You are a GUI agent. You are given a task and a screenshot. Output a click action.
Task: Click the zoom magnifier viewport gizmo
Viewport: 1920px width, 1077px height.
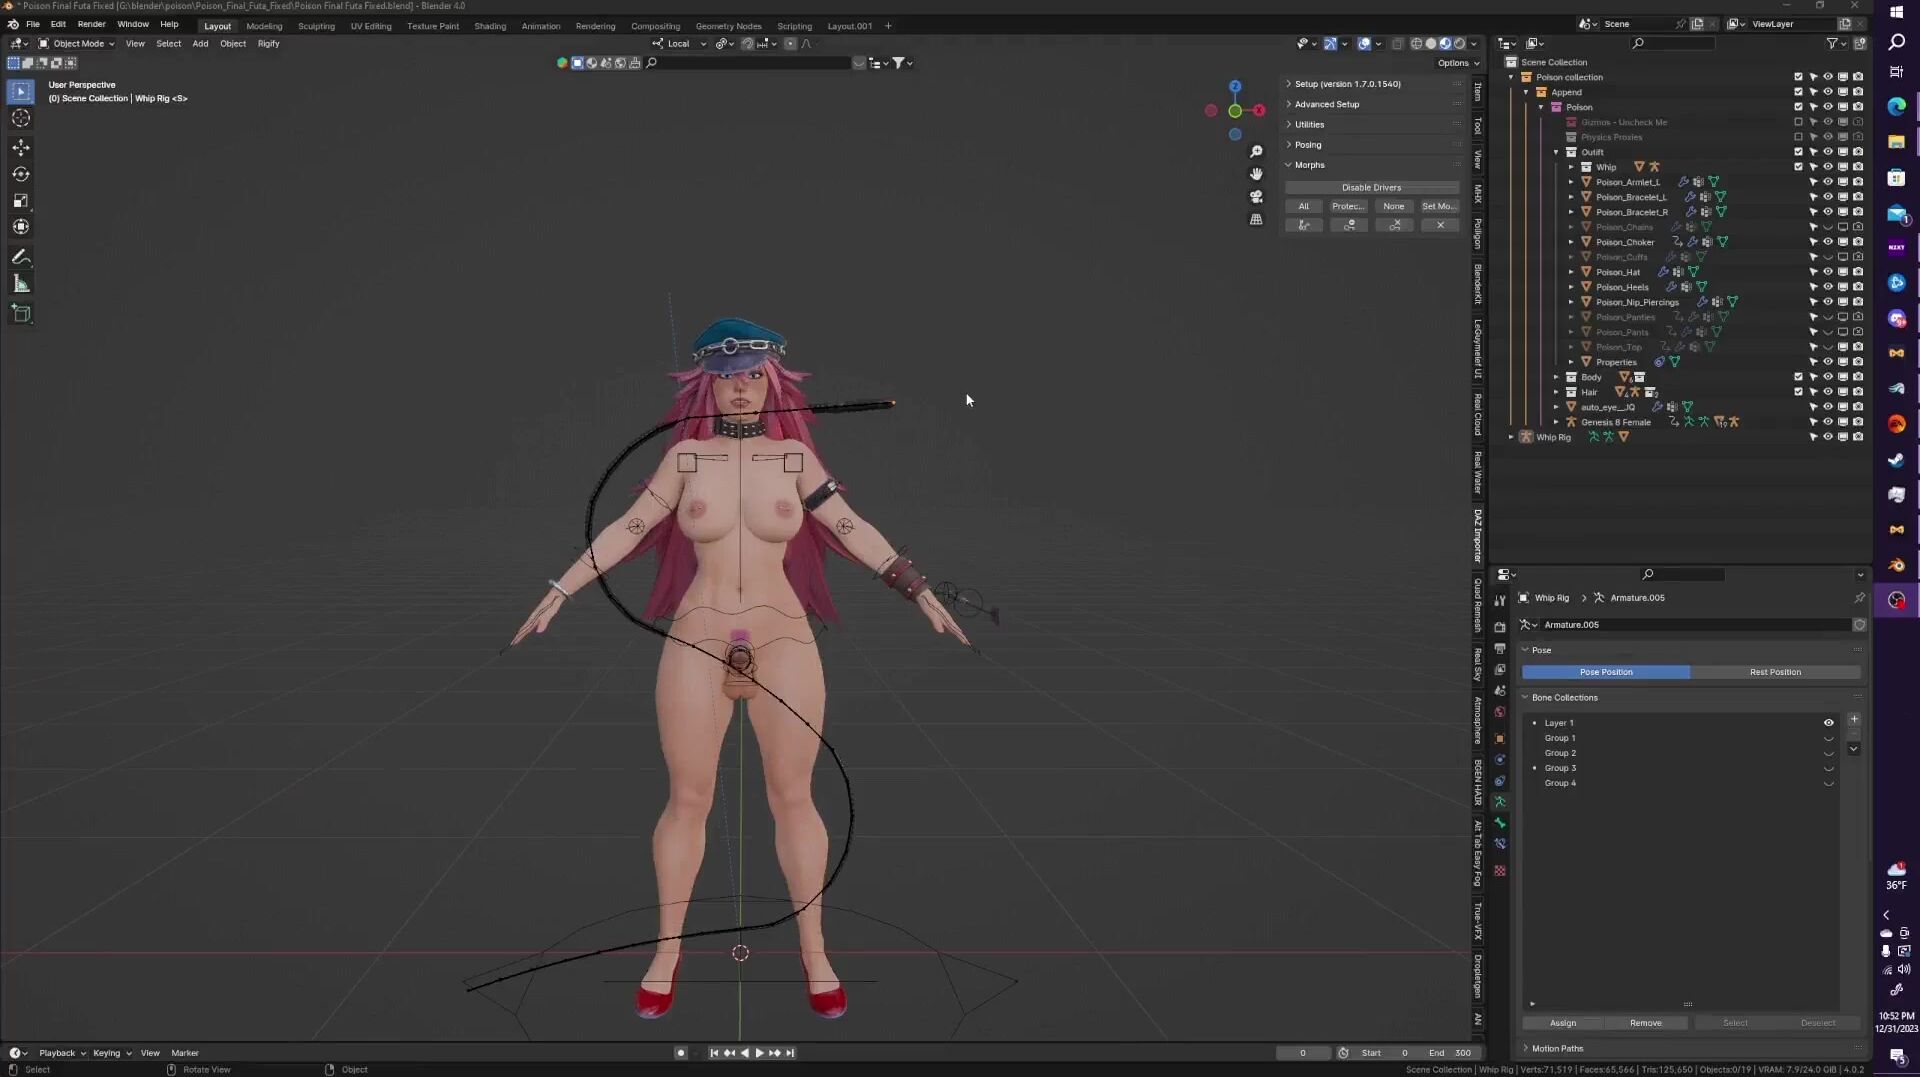coord(1256,152)
